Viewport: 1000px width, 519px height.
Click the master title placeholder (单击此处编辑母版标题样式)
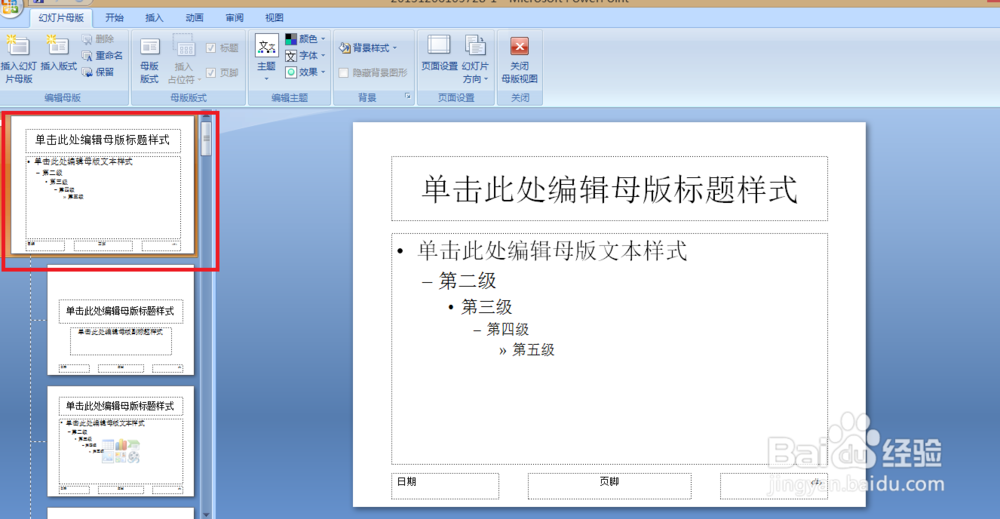click(x=609, y=189)
